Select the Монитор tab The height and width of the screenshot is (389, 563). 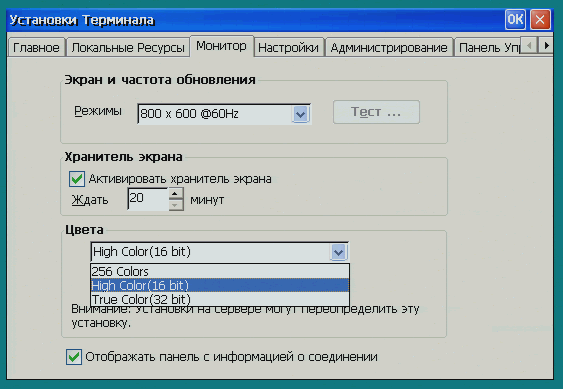(x=222, y=46)
